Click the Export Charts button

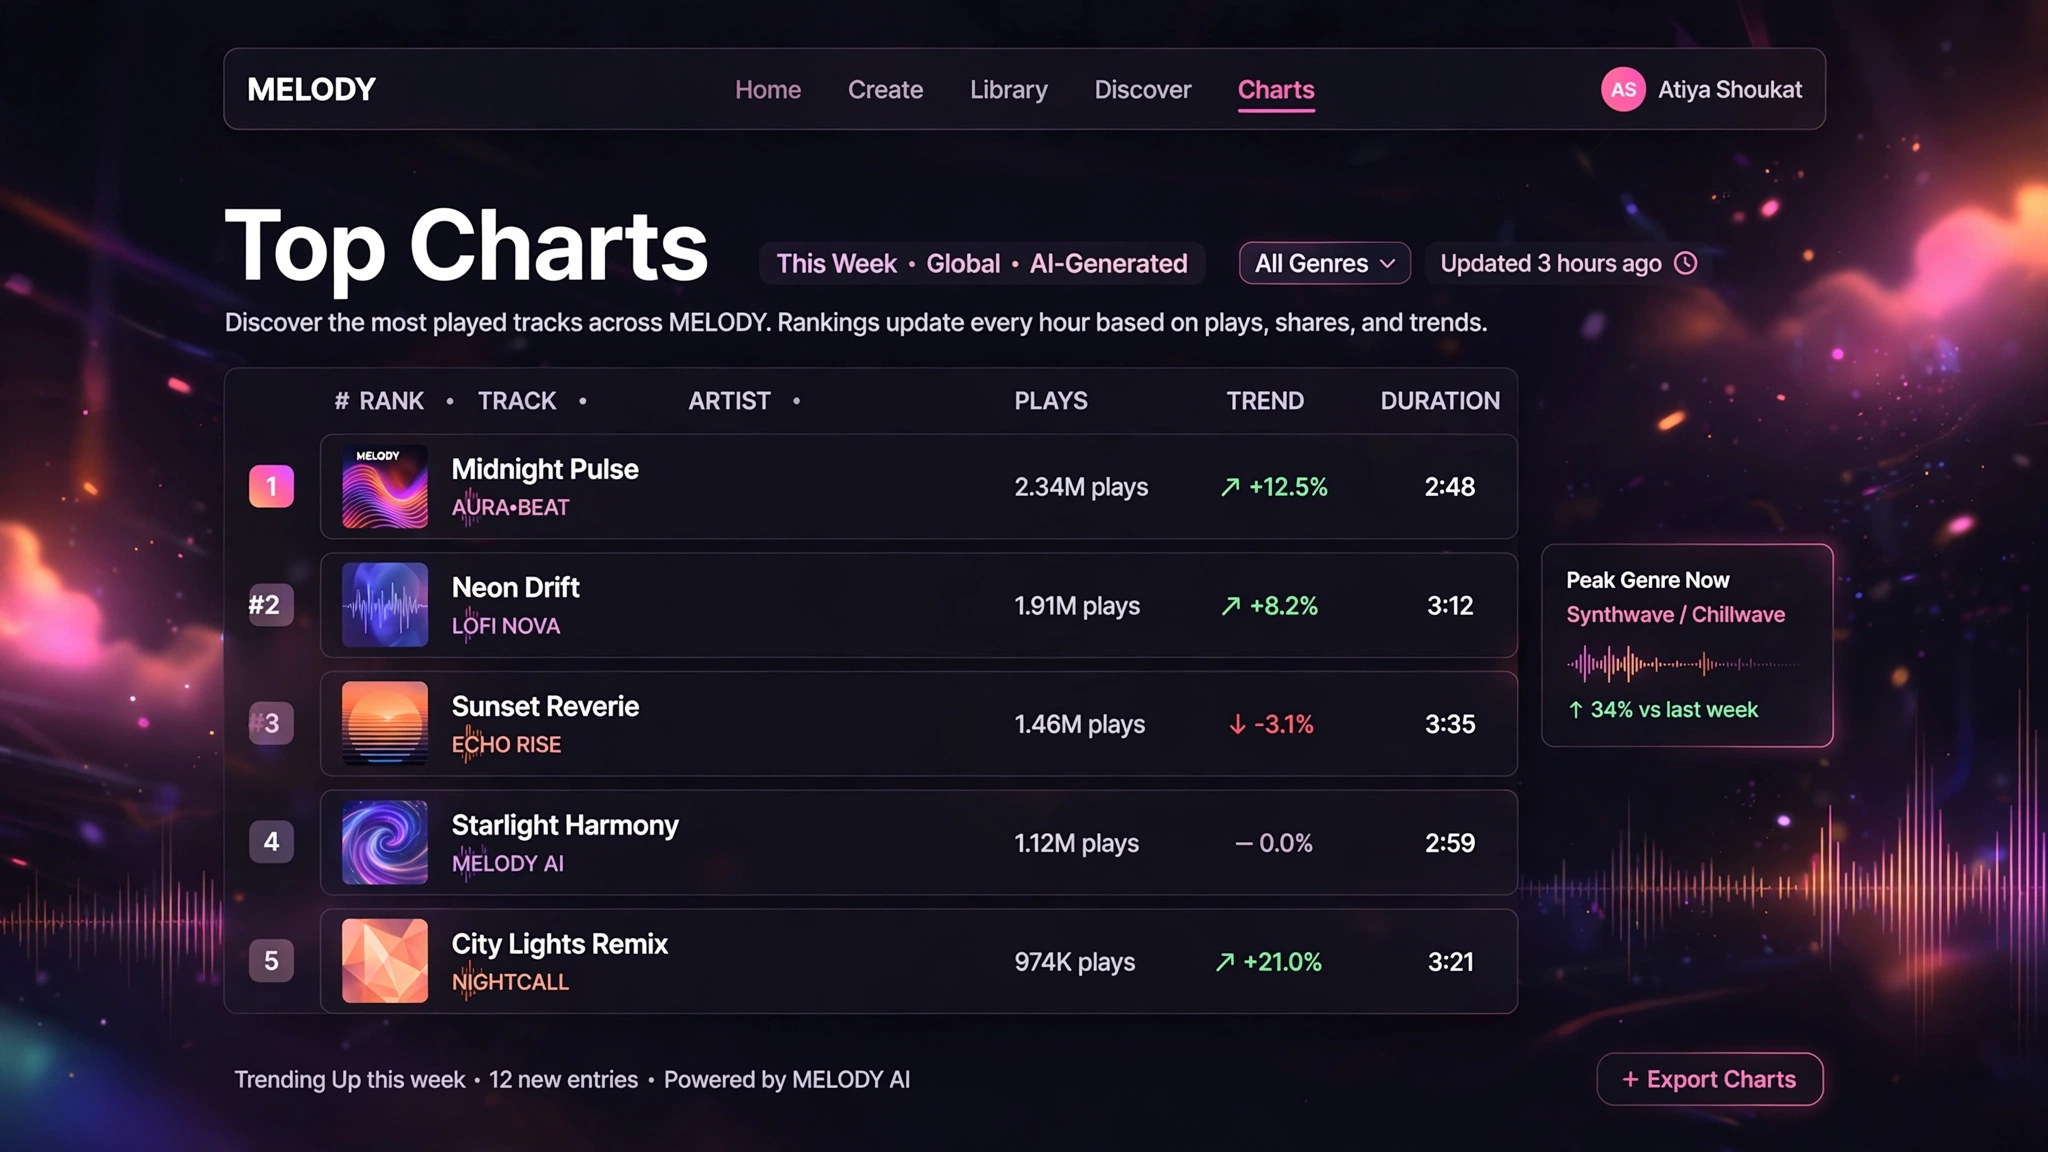click(x=1710, y=1079)
